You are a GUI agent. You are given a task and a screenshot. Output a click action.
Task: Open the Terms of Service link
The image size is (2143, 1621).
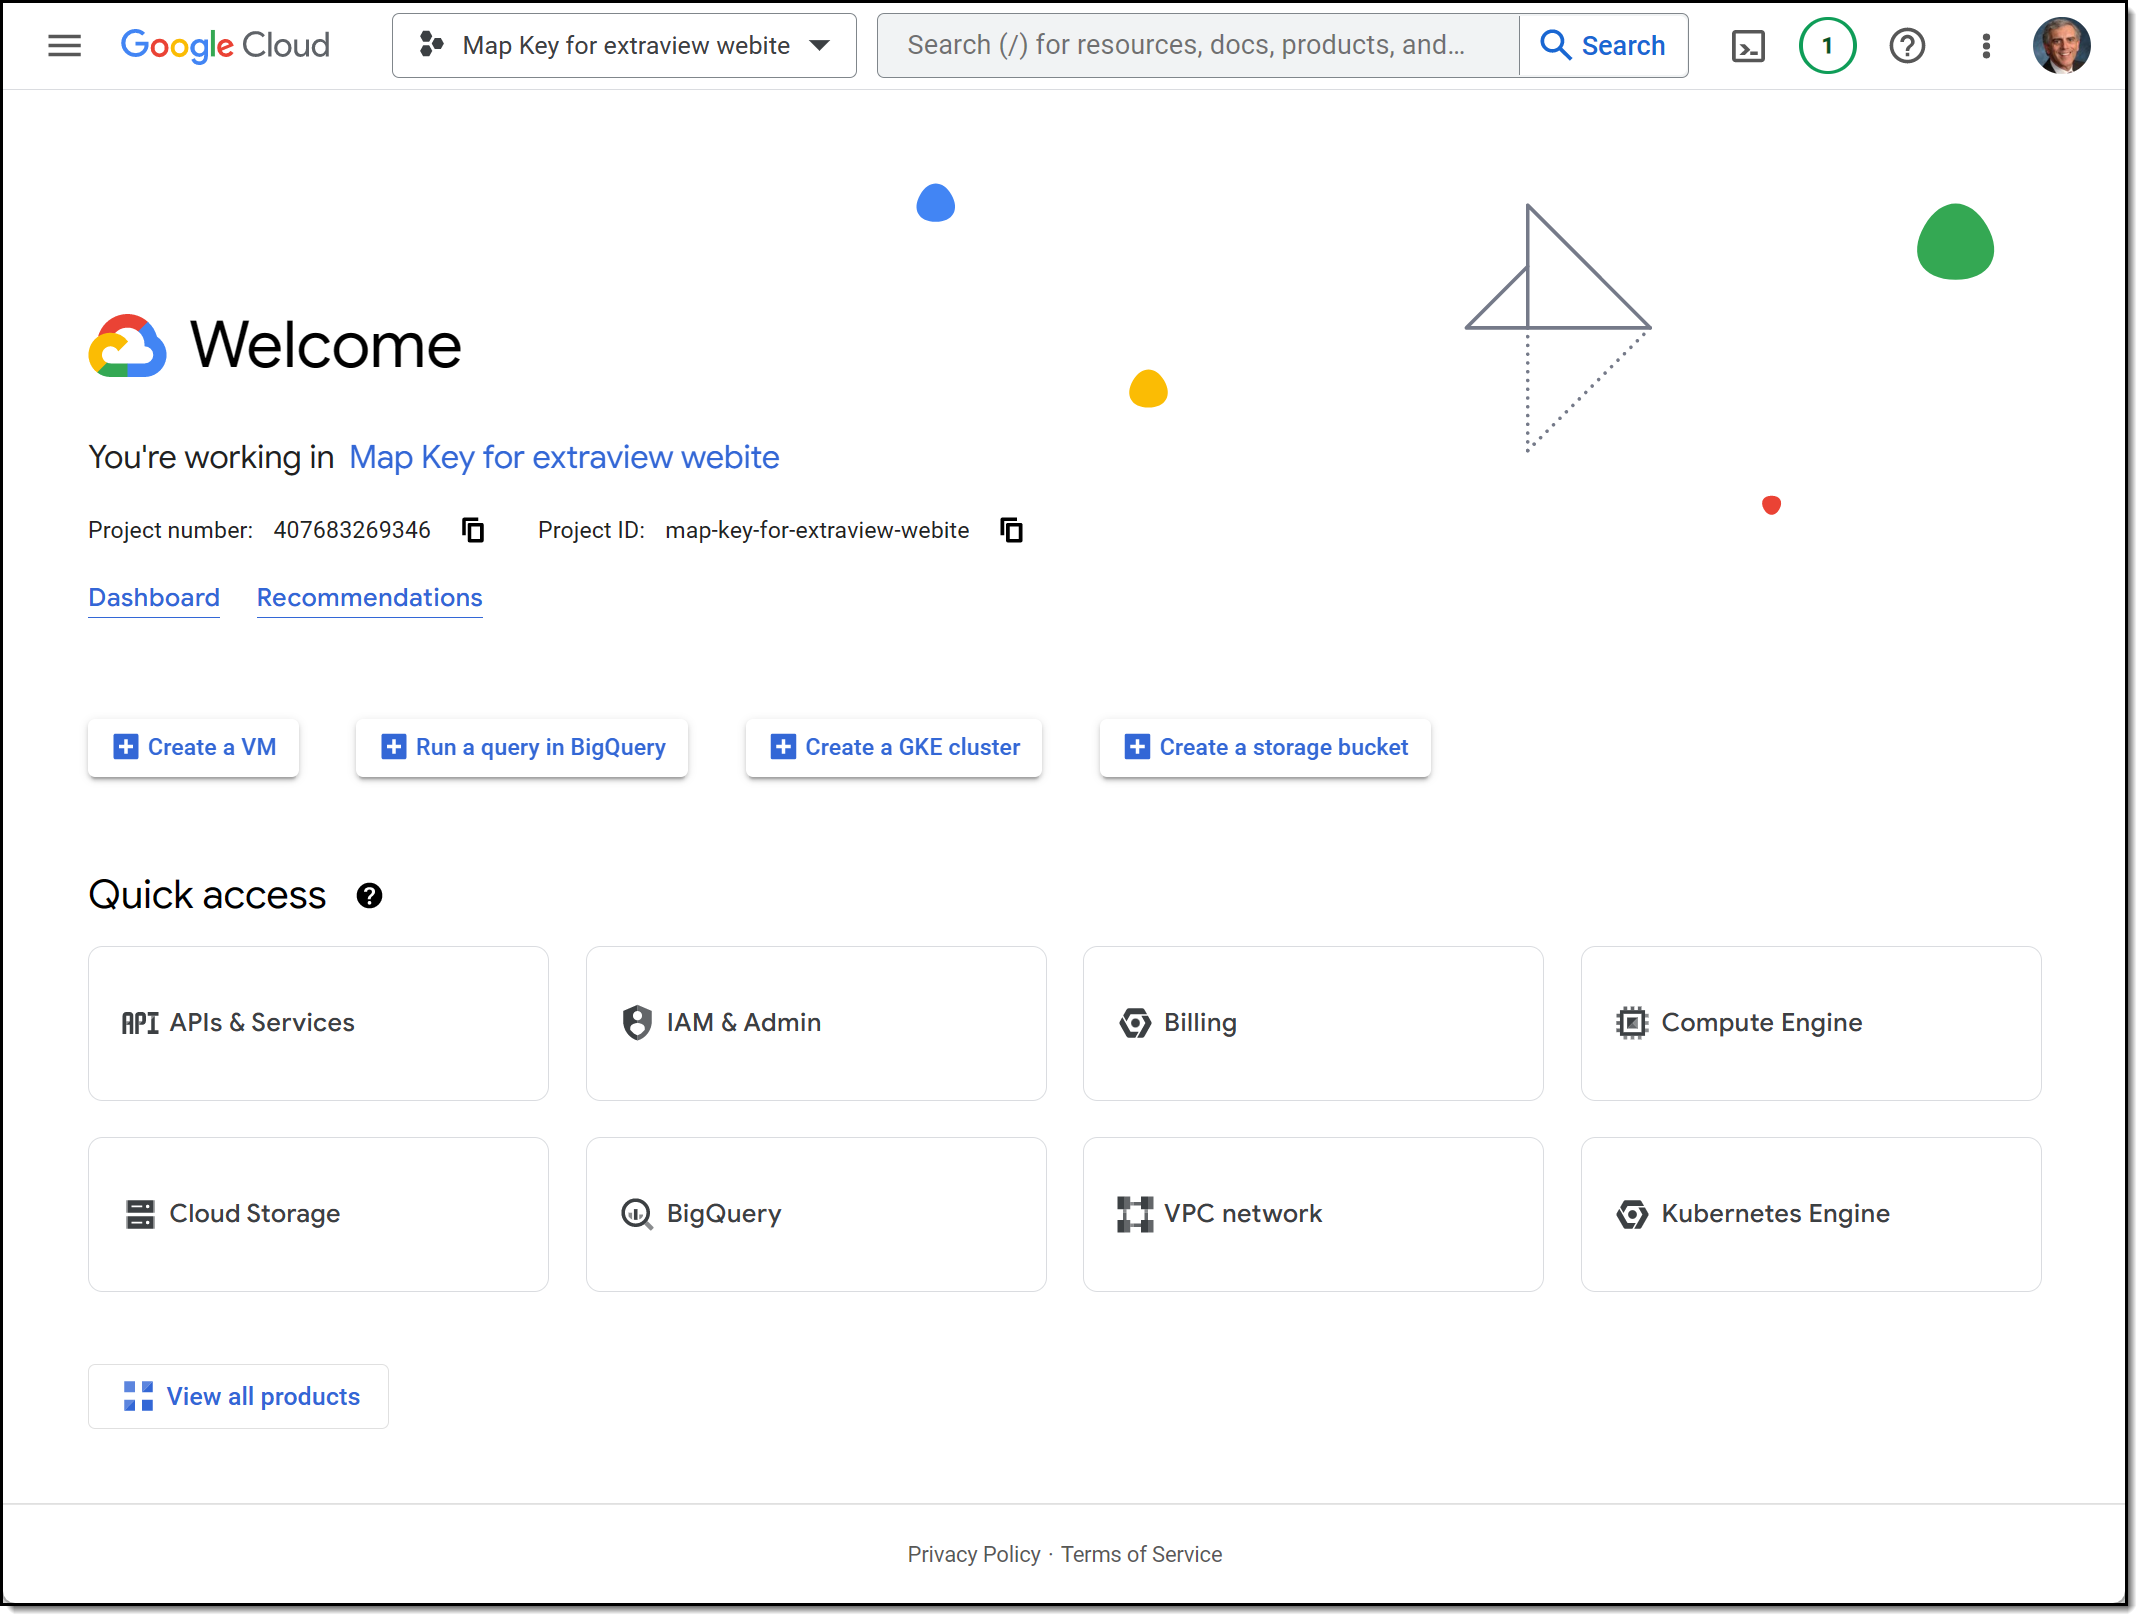(1141, 1555)
